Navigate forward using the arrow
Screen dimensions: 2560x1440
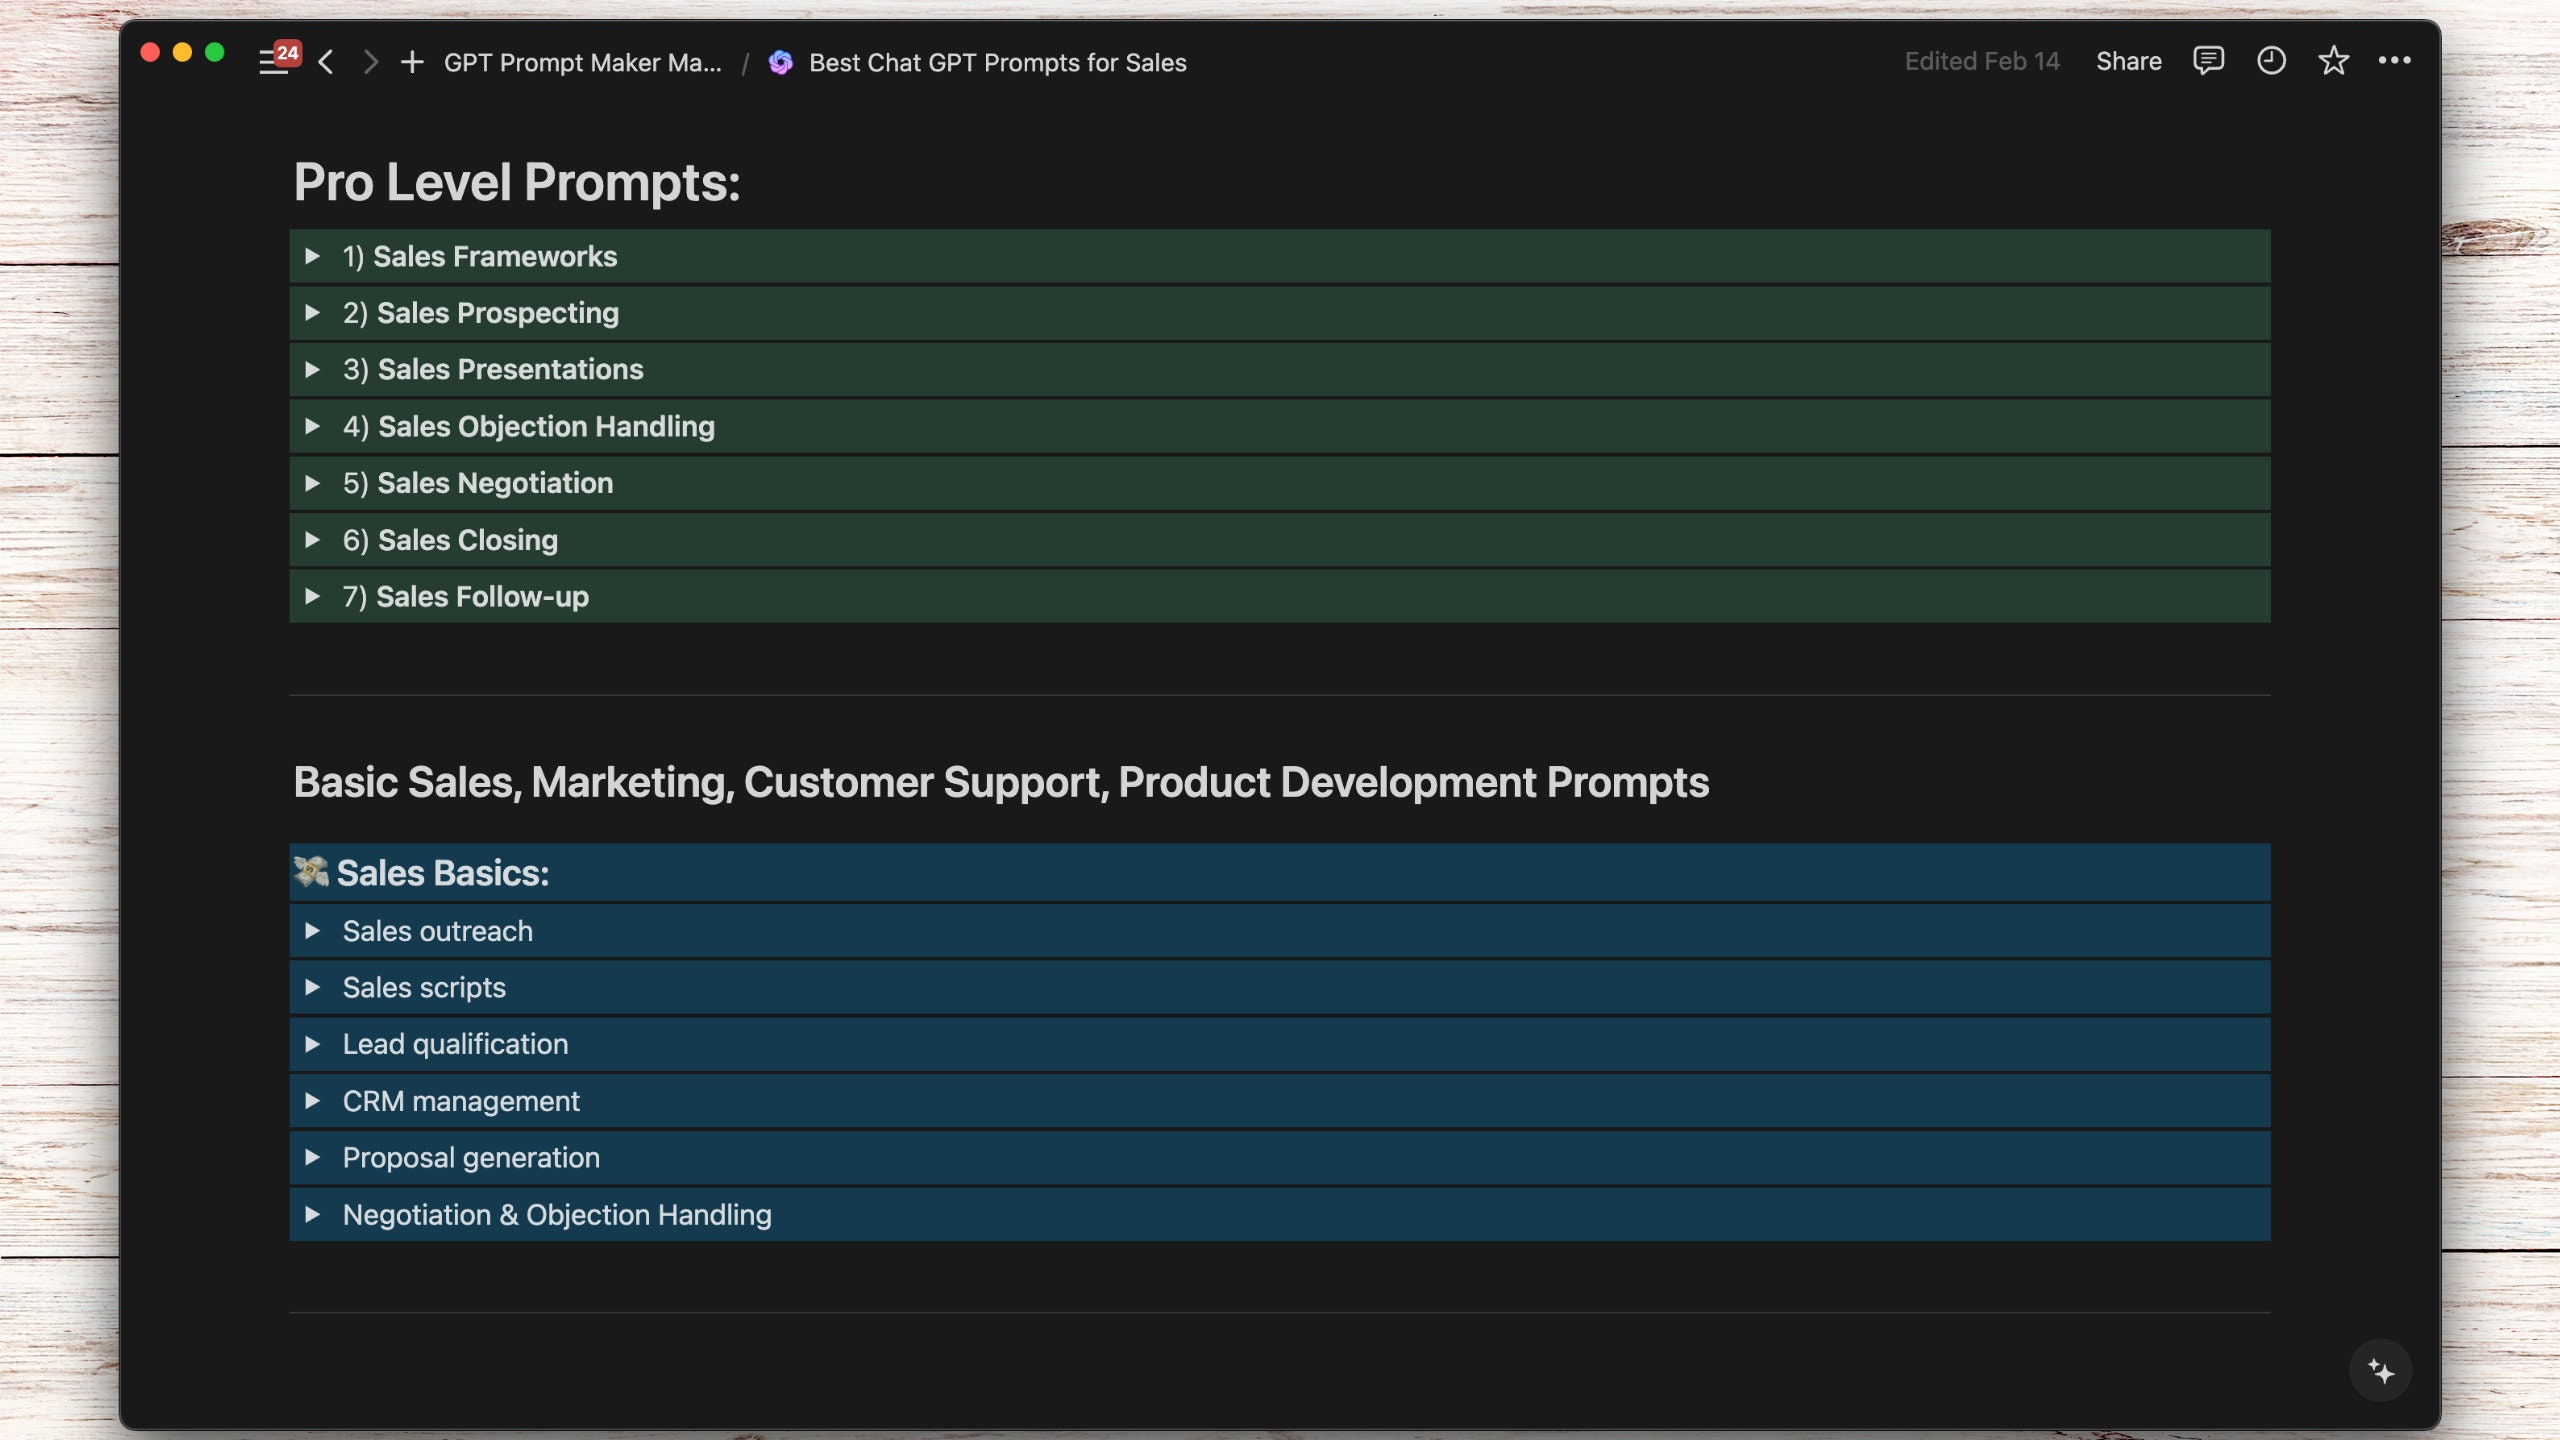370,61
